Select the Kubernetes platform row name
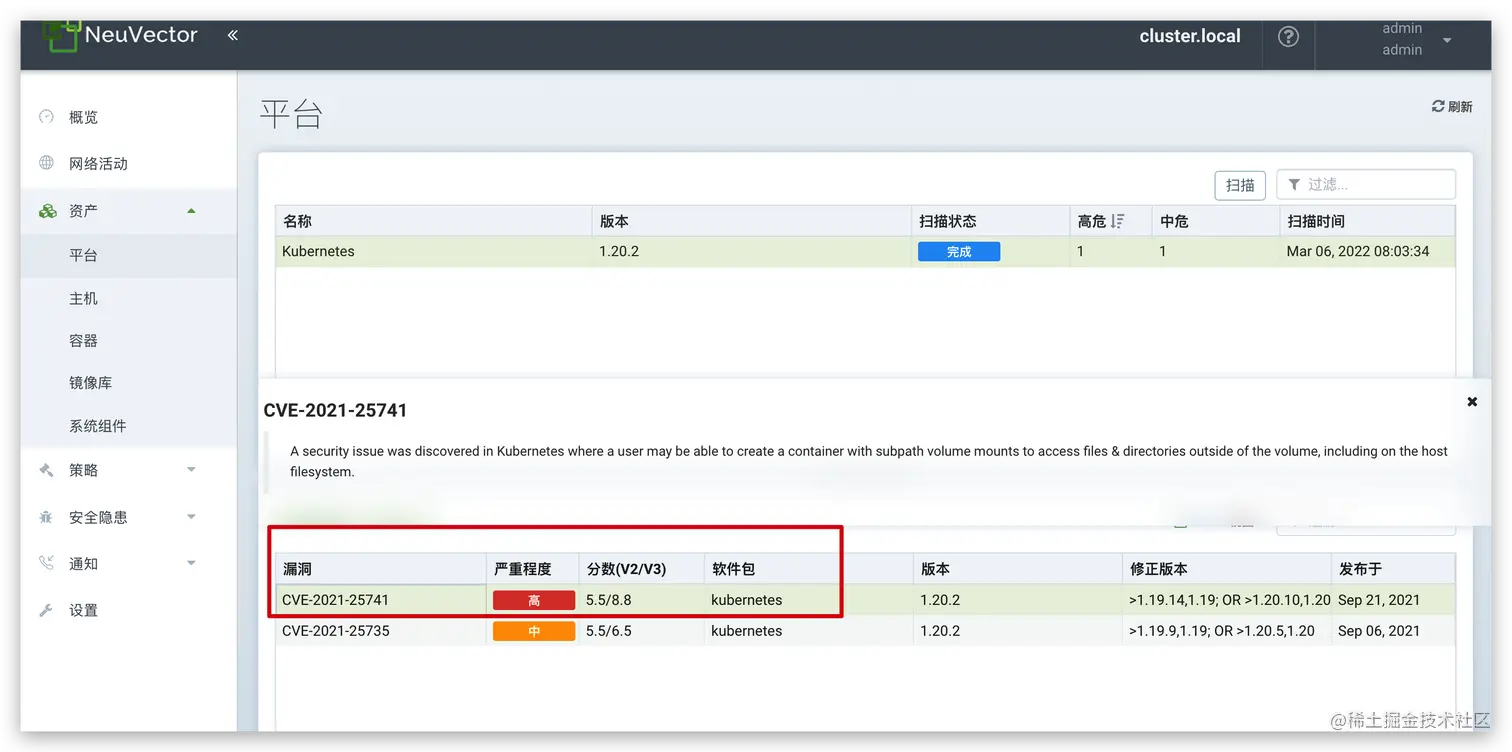Viewport: 1512px width, 752px height. 318,251
